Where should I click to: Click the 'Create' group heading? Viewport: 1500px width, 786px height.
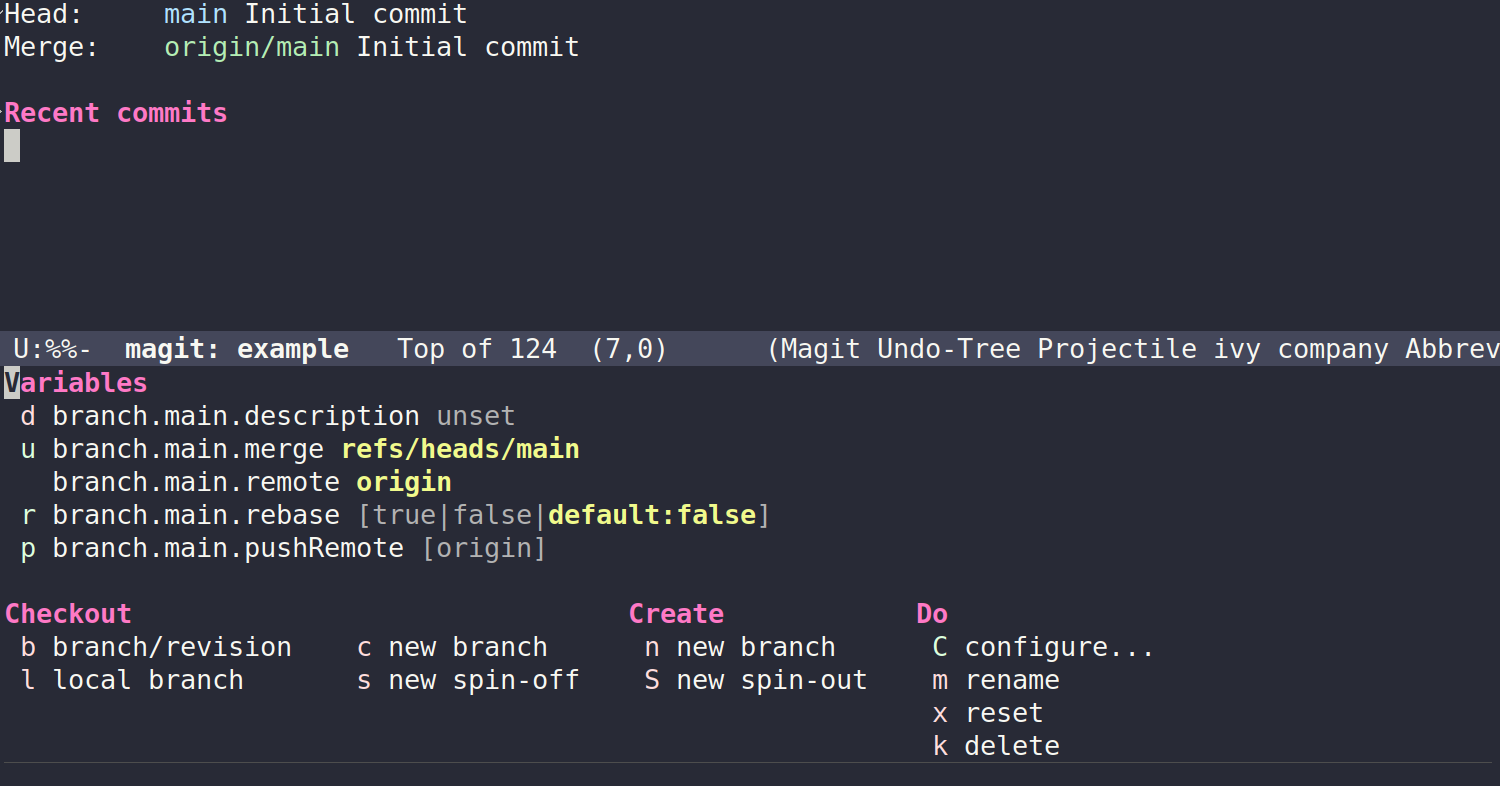point(676,614)
